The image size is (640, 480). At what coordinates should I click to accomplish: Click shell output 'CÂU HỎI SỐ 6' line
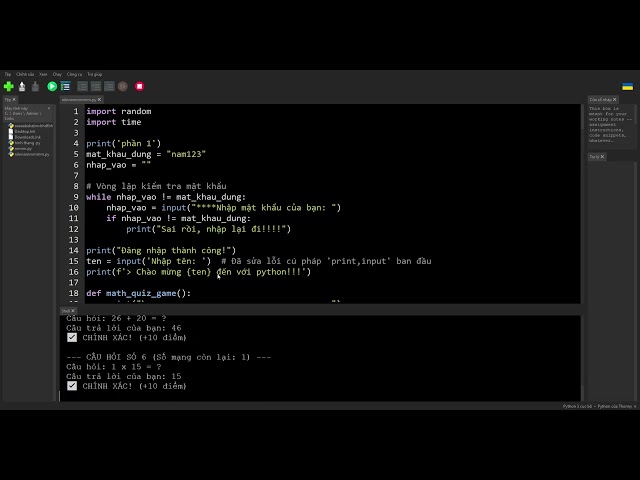point(169,357)
